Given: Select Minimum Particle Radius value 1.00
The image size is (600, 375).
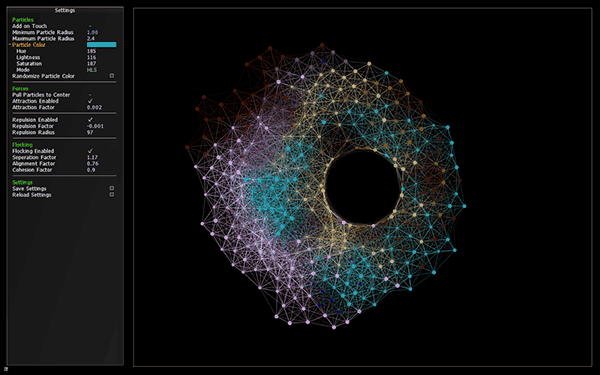Looking at the screenshot, I should [x=93, y=33].
